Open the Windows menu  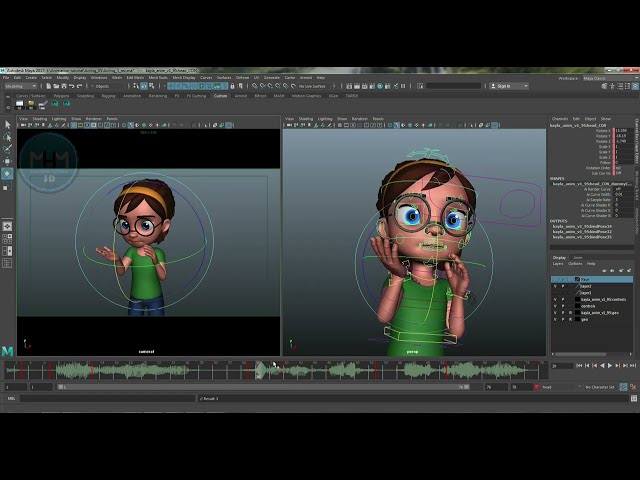point(99,78)
